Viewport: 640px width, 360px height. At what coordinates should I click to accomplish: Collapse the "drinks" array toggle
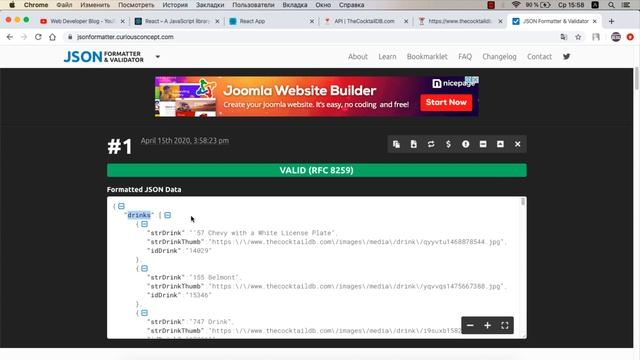click(x=167, y=215)
